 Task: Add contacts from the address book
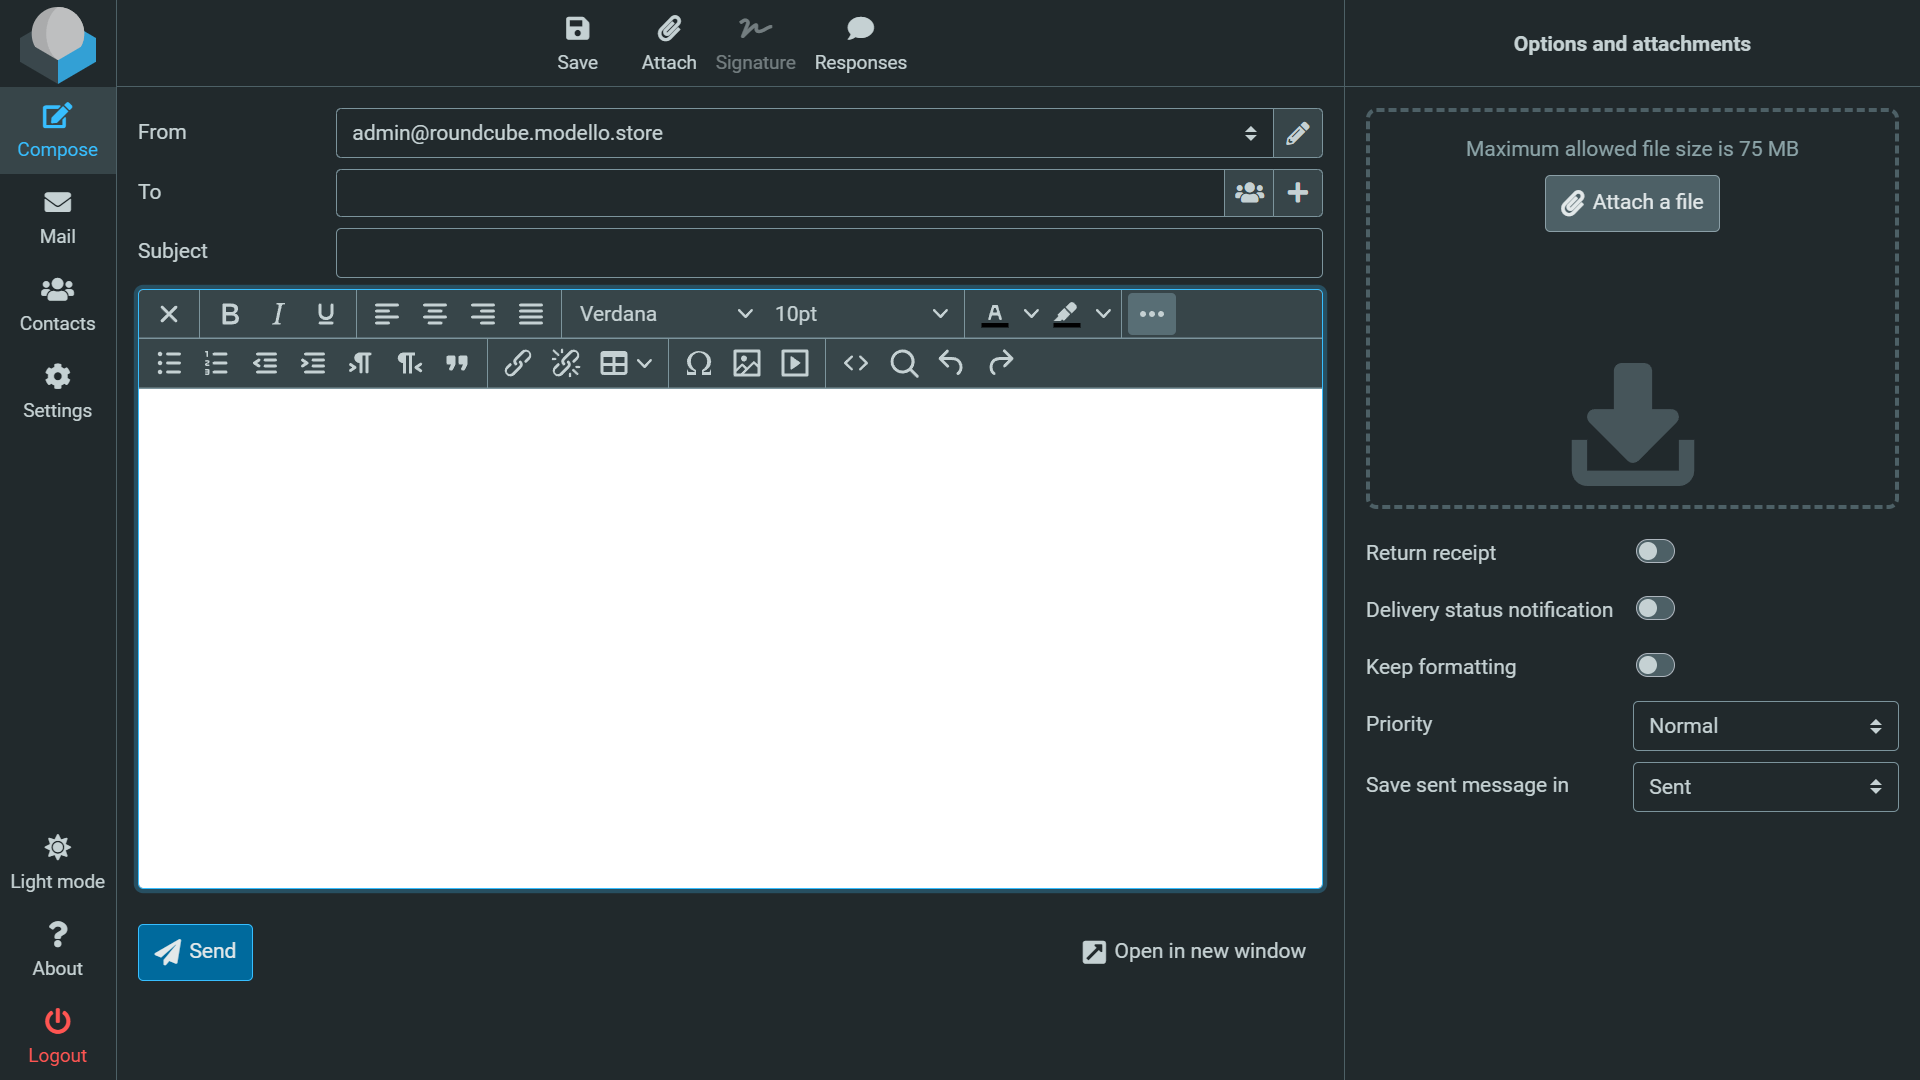1249,193
